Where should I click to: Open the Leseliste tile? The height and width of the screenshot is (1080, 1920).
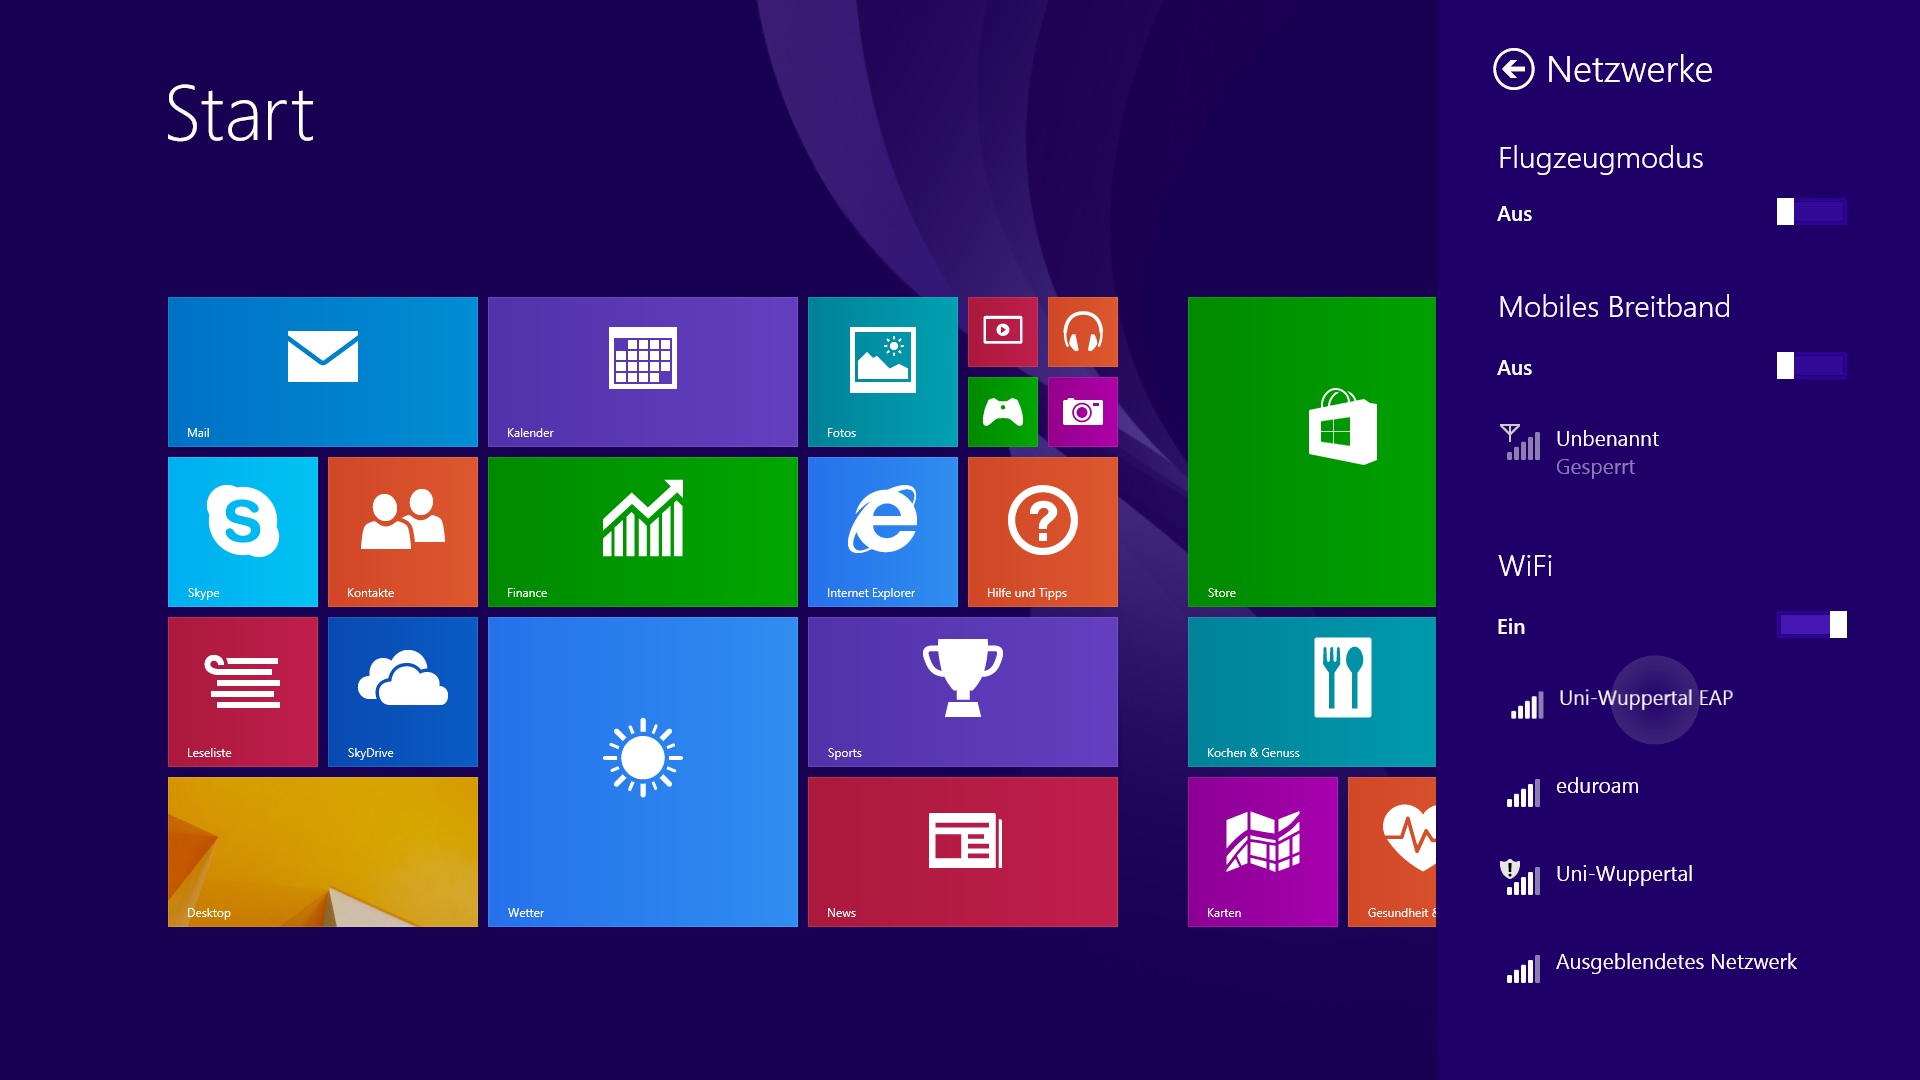[243, 692]
